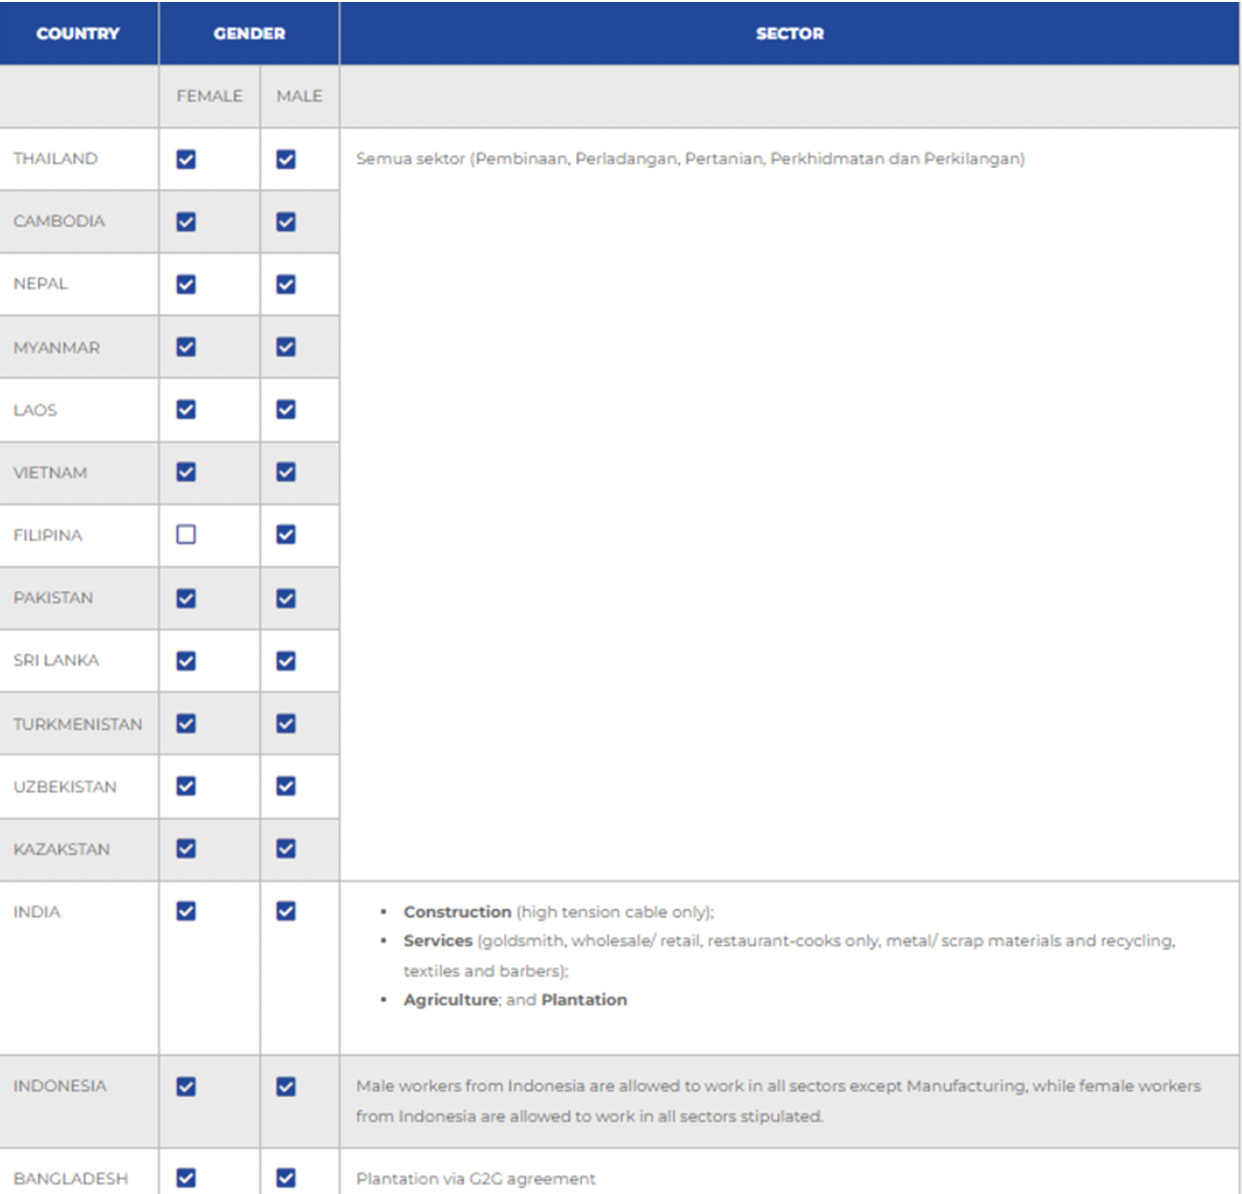Click the SECTOR column header
Screen dimensions: 1242x1194
(x=789, y=34)
